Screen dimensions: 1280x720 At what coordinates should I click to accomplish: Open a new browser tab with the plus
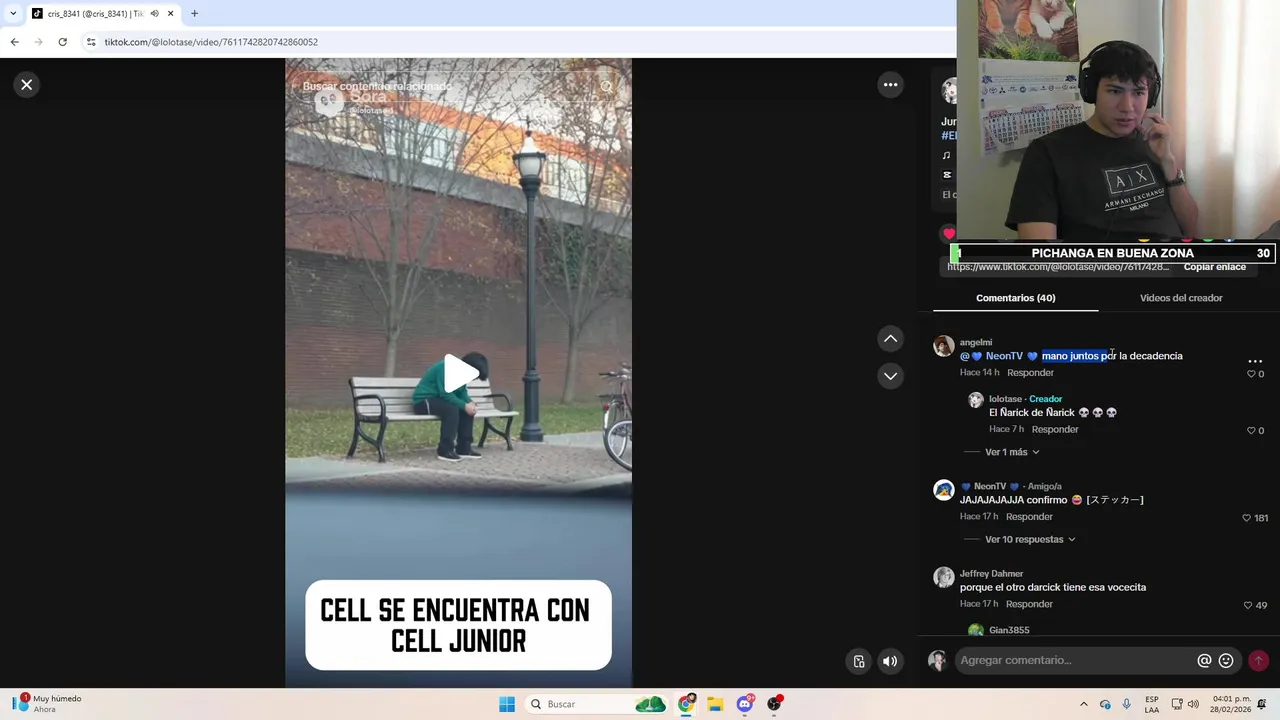[x=194, y=14]
